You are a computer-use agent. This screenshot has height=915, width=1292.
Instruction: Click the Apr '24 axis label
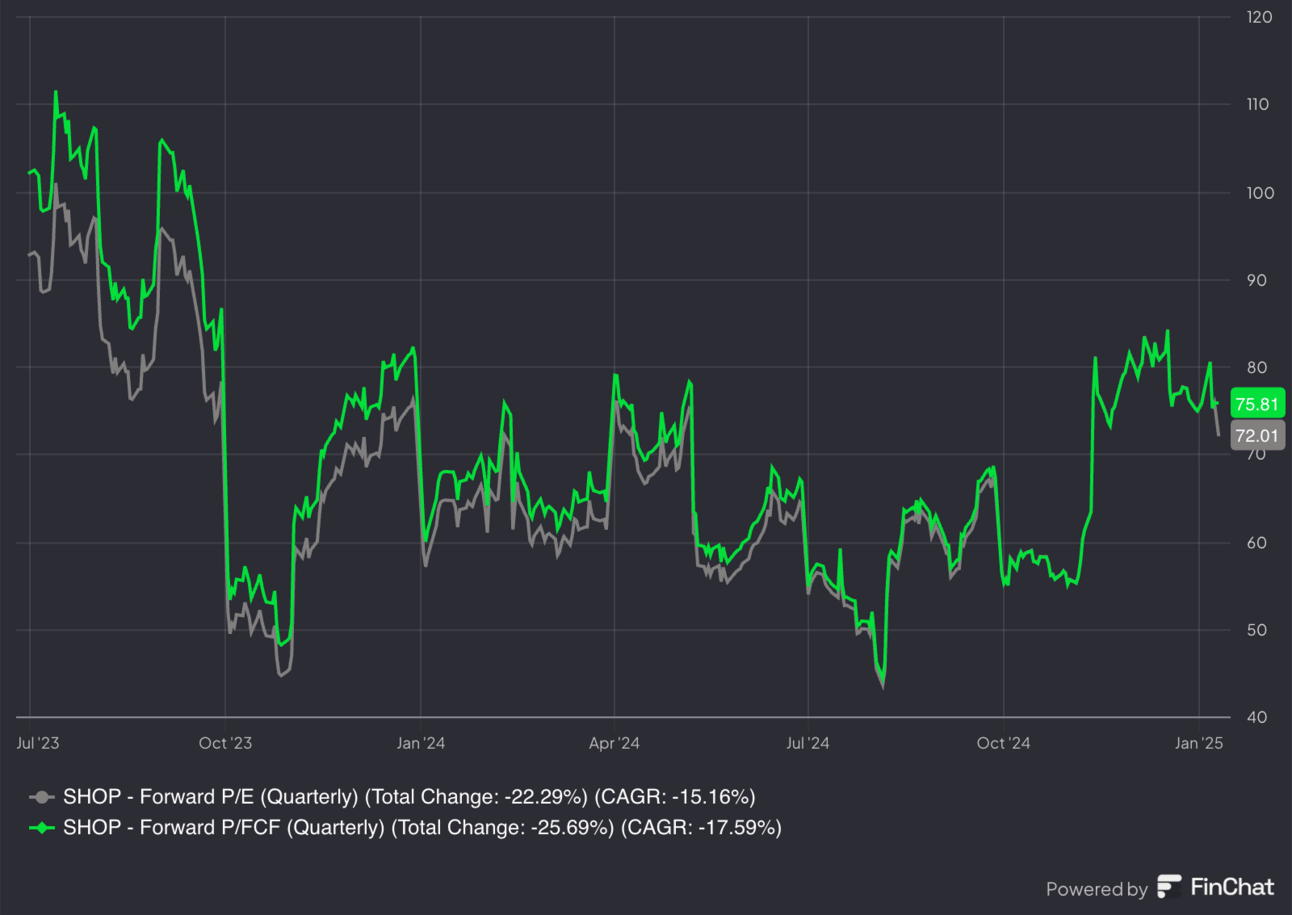[x=614, y=743]
